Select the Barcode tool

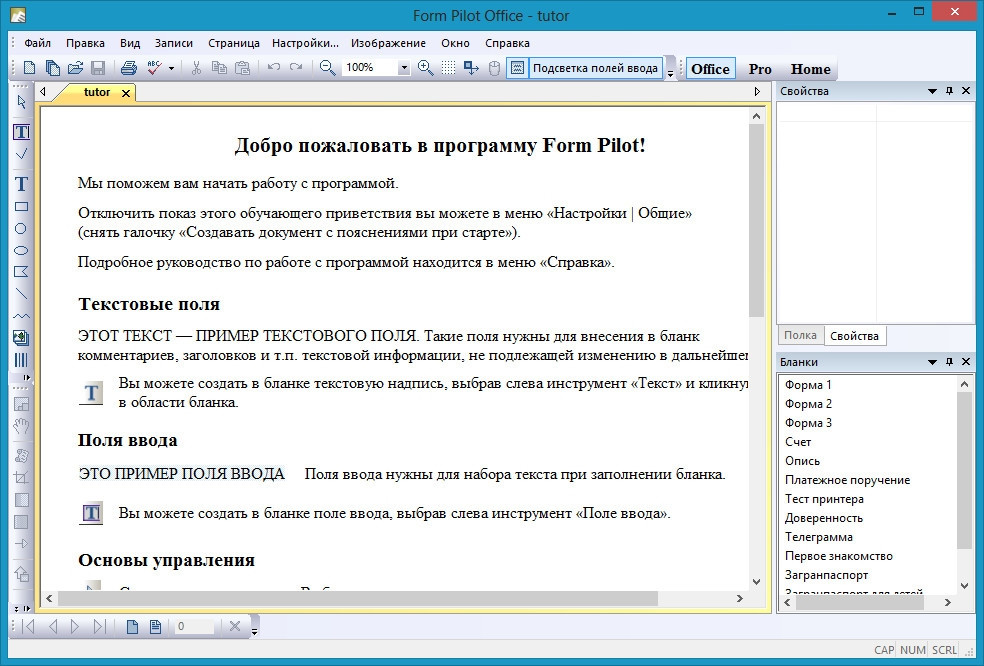tap(21, 360)
